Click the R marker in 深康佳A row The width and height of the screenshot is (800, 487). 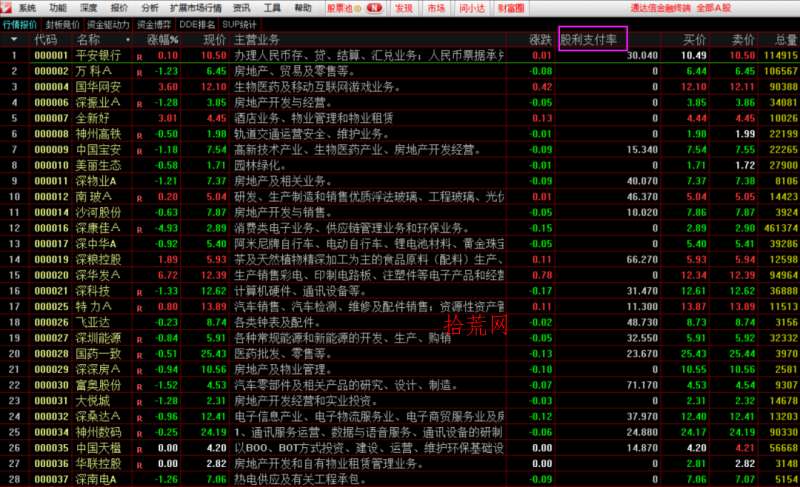[x=139, y=230]
